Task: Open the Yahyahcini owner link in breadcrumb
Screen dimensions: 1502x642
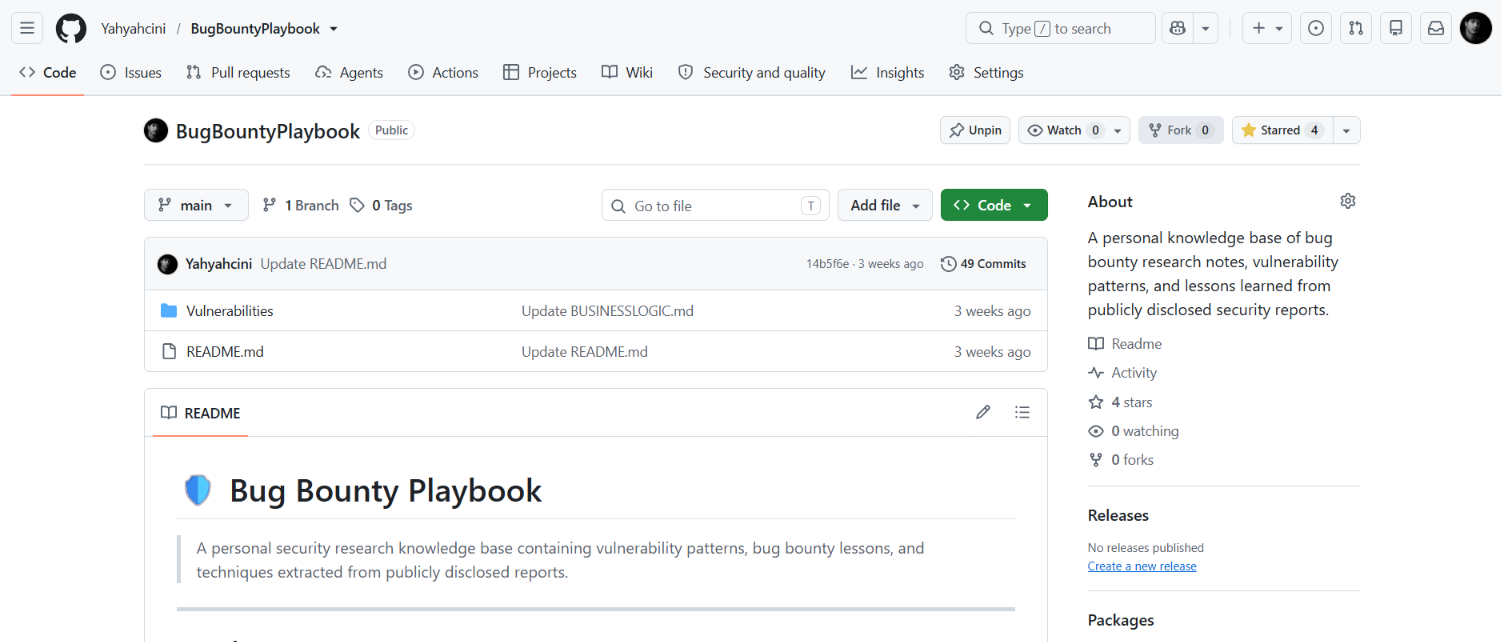Action: click(133, 29)
